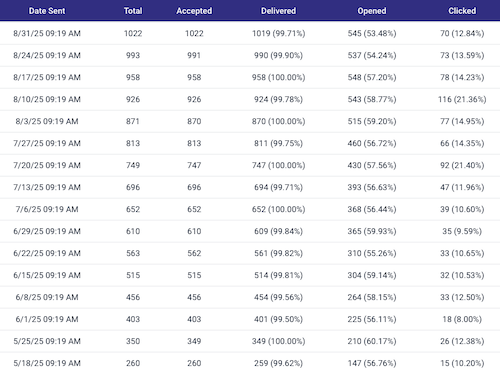Screen dimensions: 500x372
Task: Open the 8/31/25 09:19 AM send row
Action: pos(250,33)
